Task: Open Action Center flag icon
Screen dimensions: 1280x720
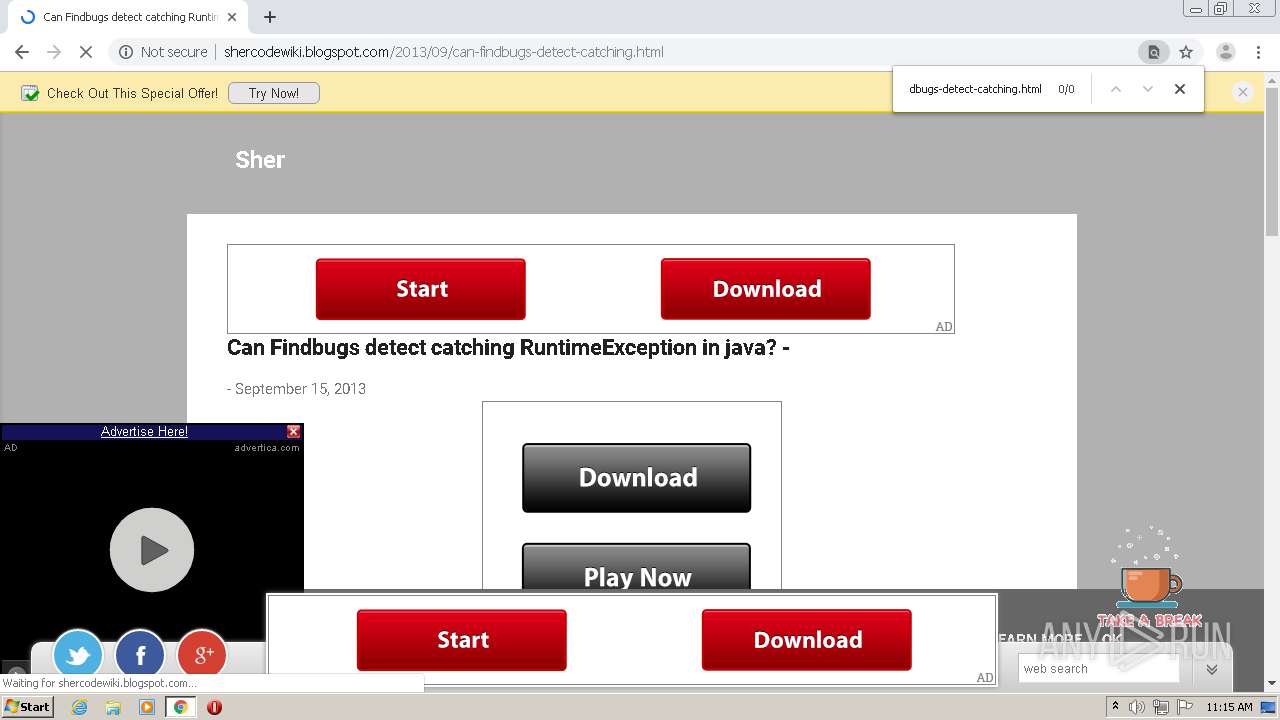Action: [1185, 707]
